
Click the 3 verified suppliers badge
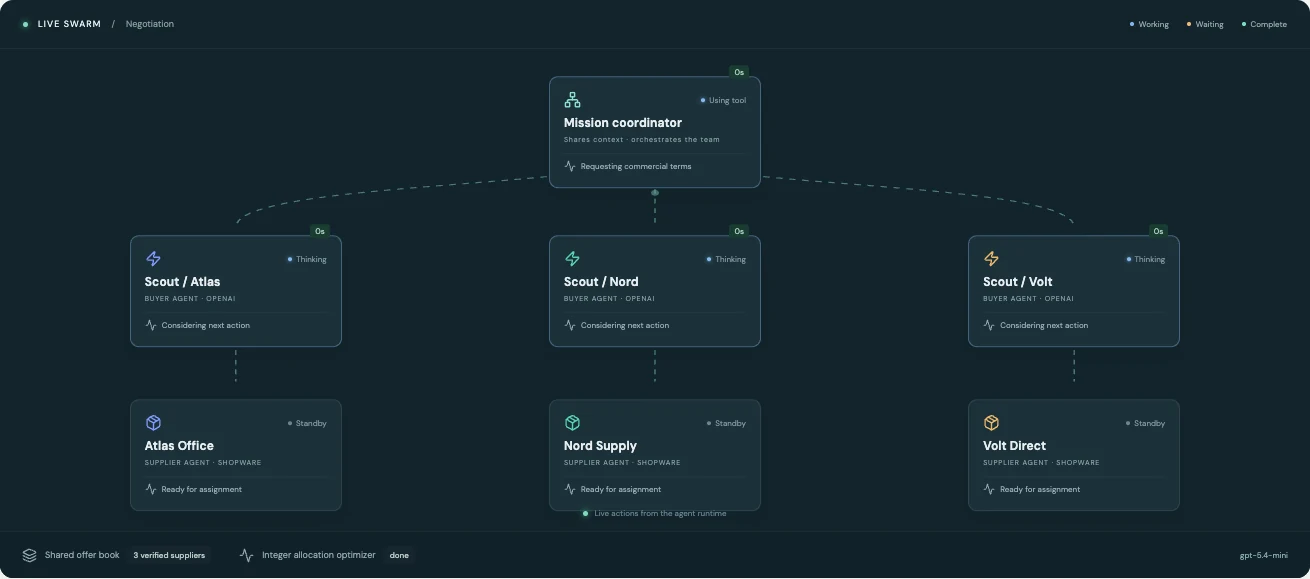[x=169, y=555]
